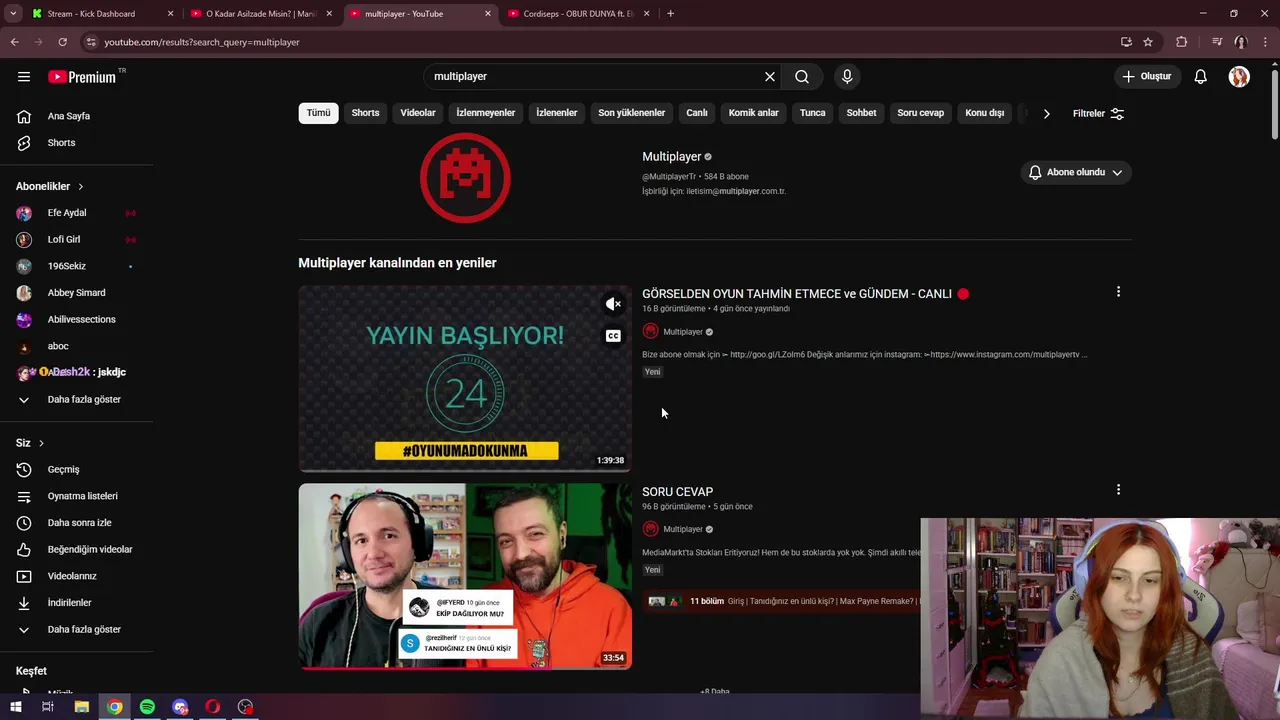Start voice search with microphone icon
Viewport: 1280px width, 720px height.
point(847,77)
